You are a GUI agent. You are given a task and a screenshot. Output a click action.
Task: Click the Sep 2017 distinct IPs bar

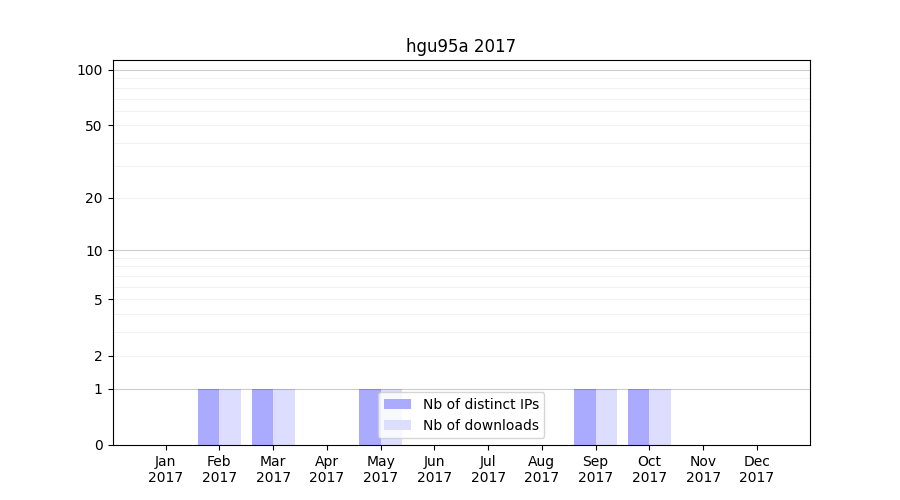[585, 417]
